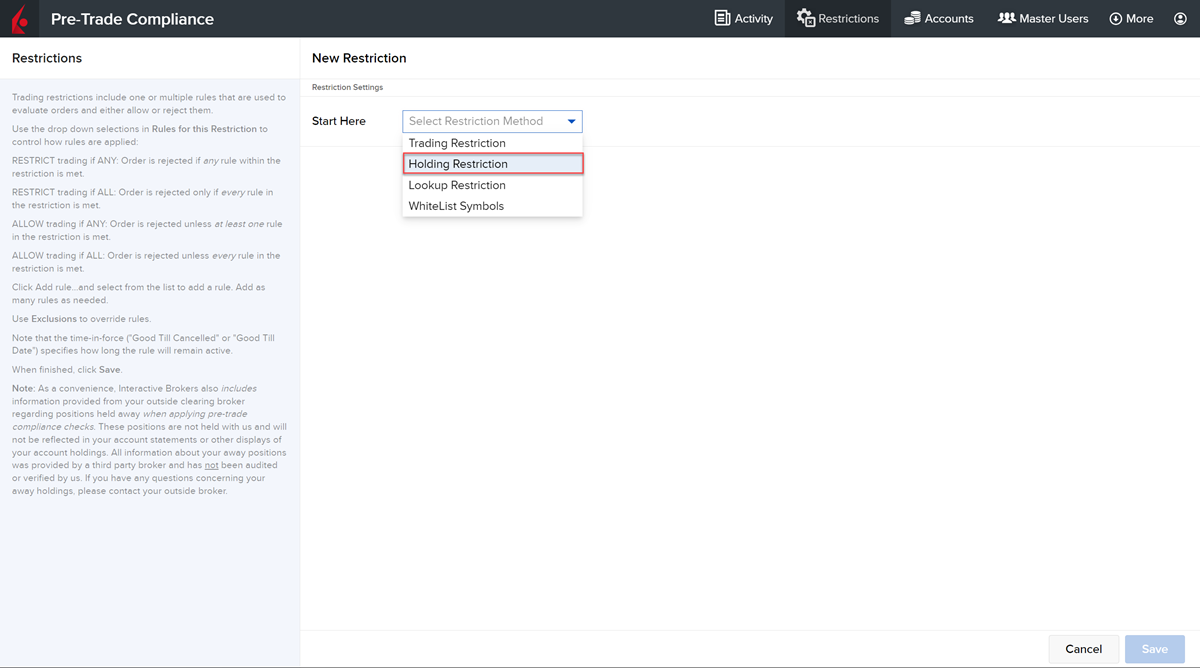Image resolution: width=1200 pixels, height=668 pixels.
Task: Click the 'Note:' paragraph label
Action: [x=23, y=388]
